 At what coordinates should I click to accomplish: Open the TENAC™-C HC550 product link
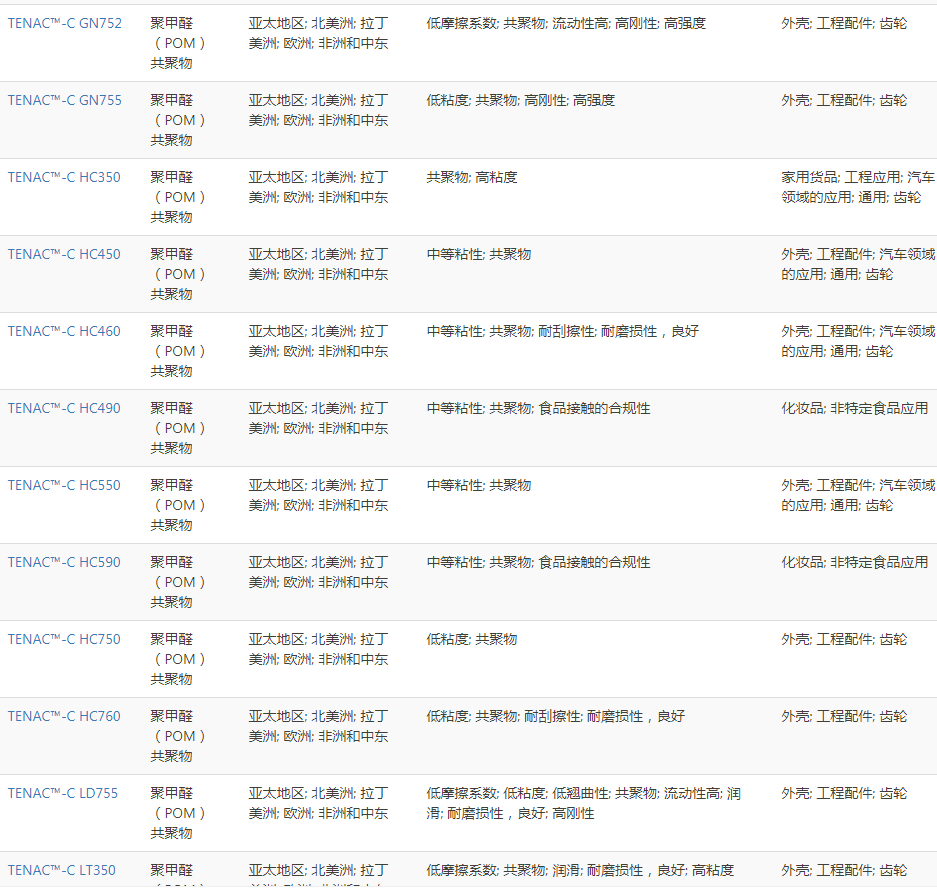(x=64, y=485)
